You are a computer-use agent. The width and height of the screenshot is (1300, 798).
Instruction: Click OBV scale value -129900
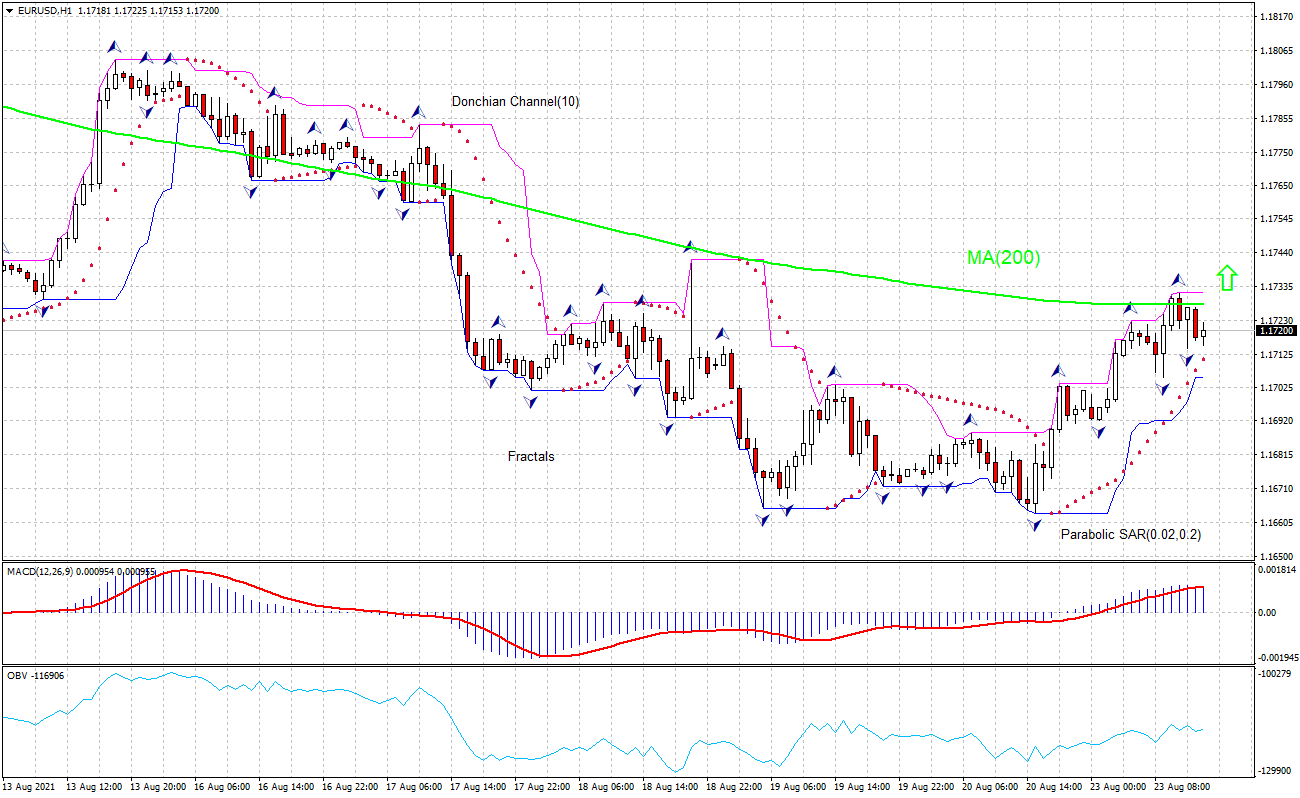tap(1276, 770)
